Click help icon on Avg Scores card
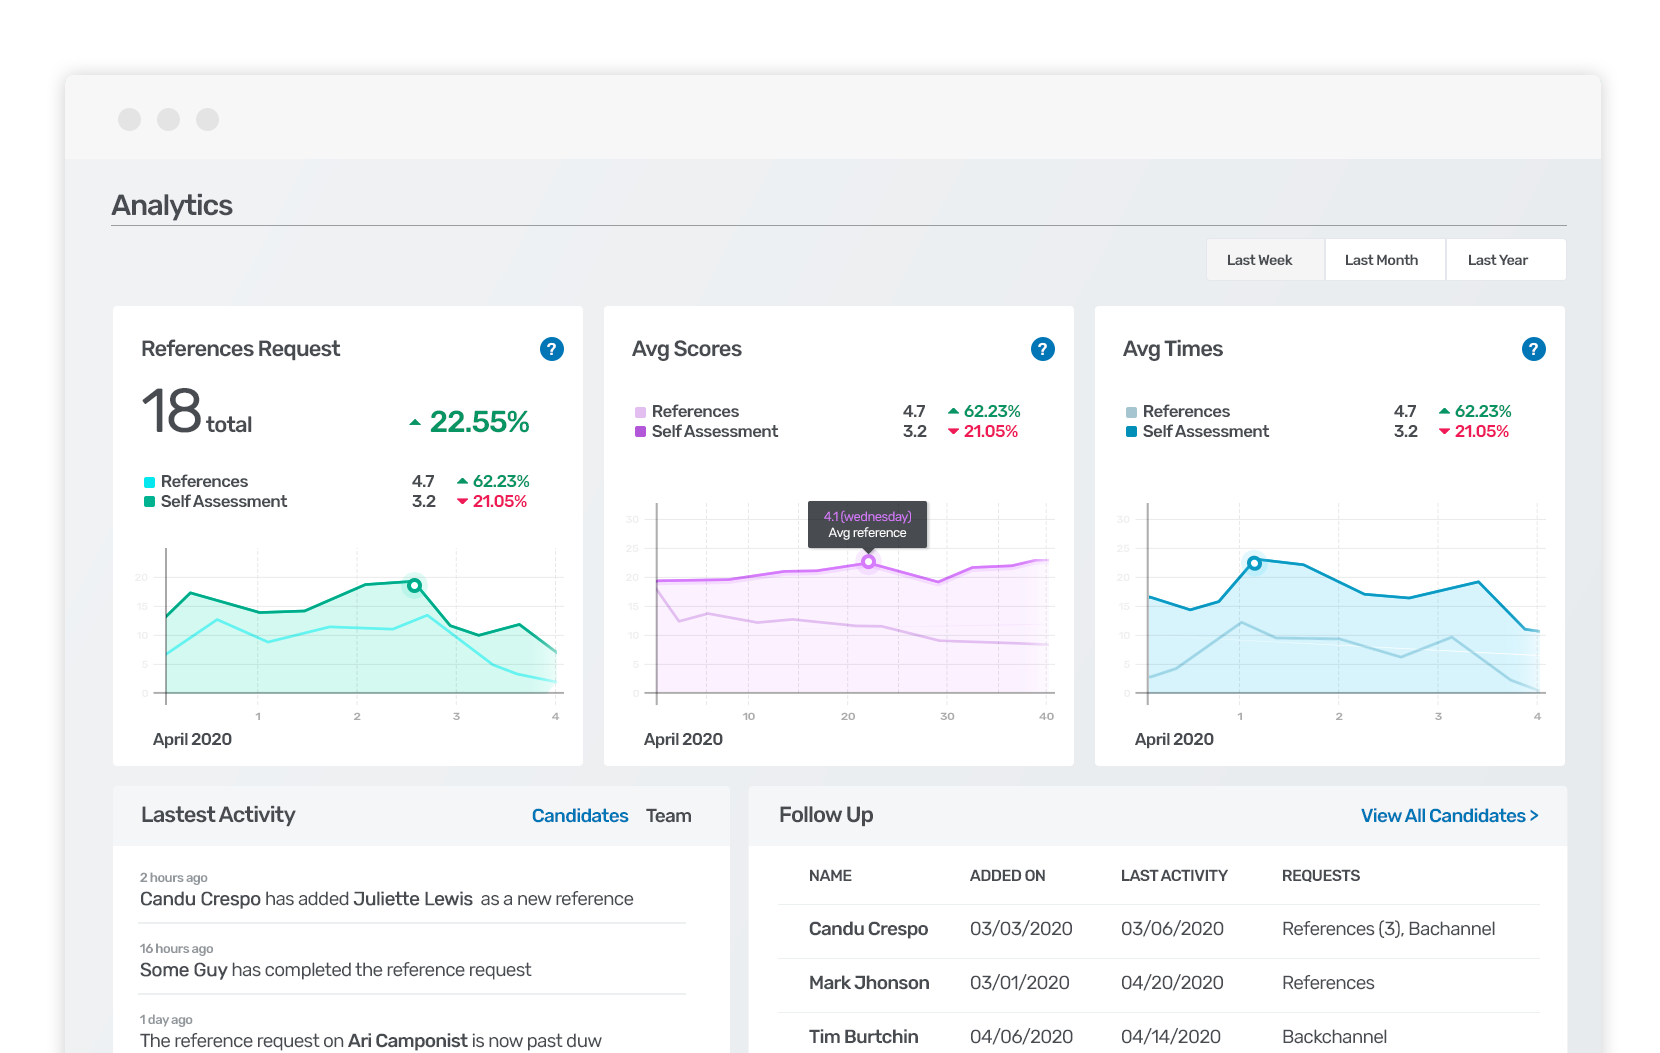 1042,349
